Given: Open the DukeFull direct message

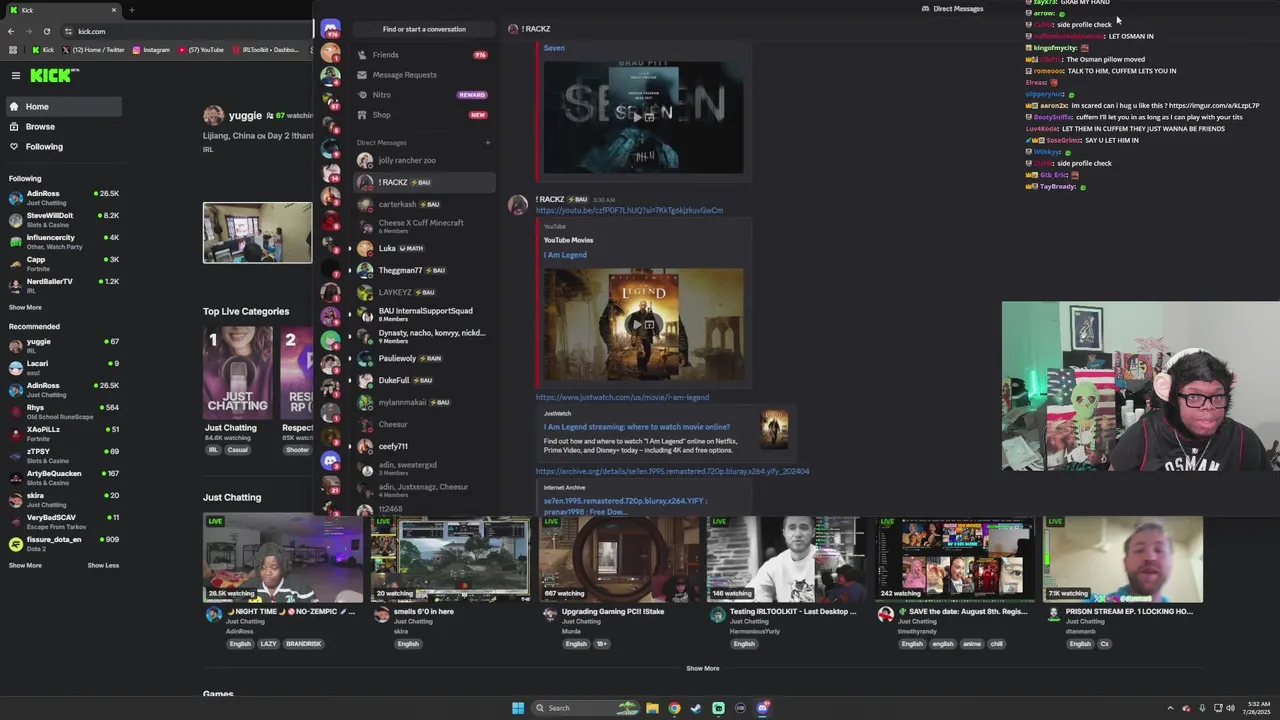Looking at the screenshot, I should tap(425, 380).
